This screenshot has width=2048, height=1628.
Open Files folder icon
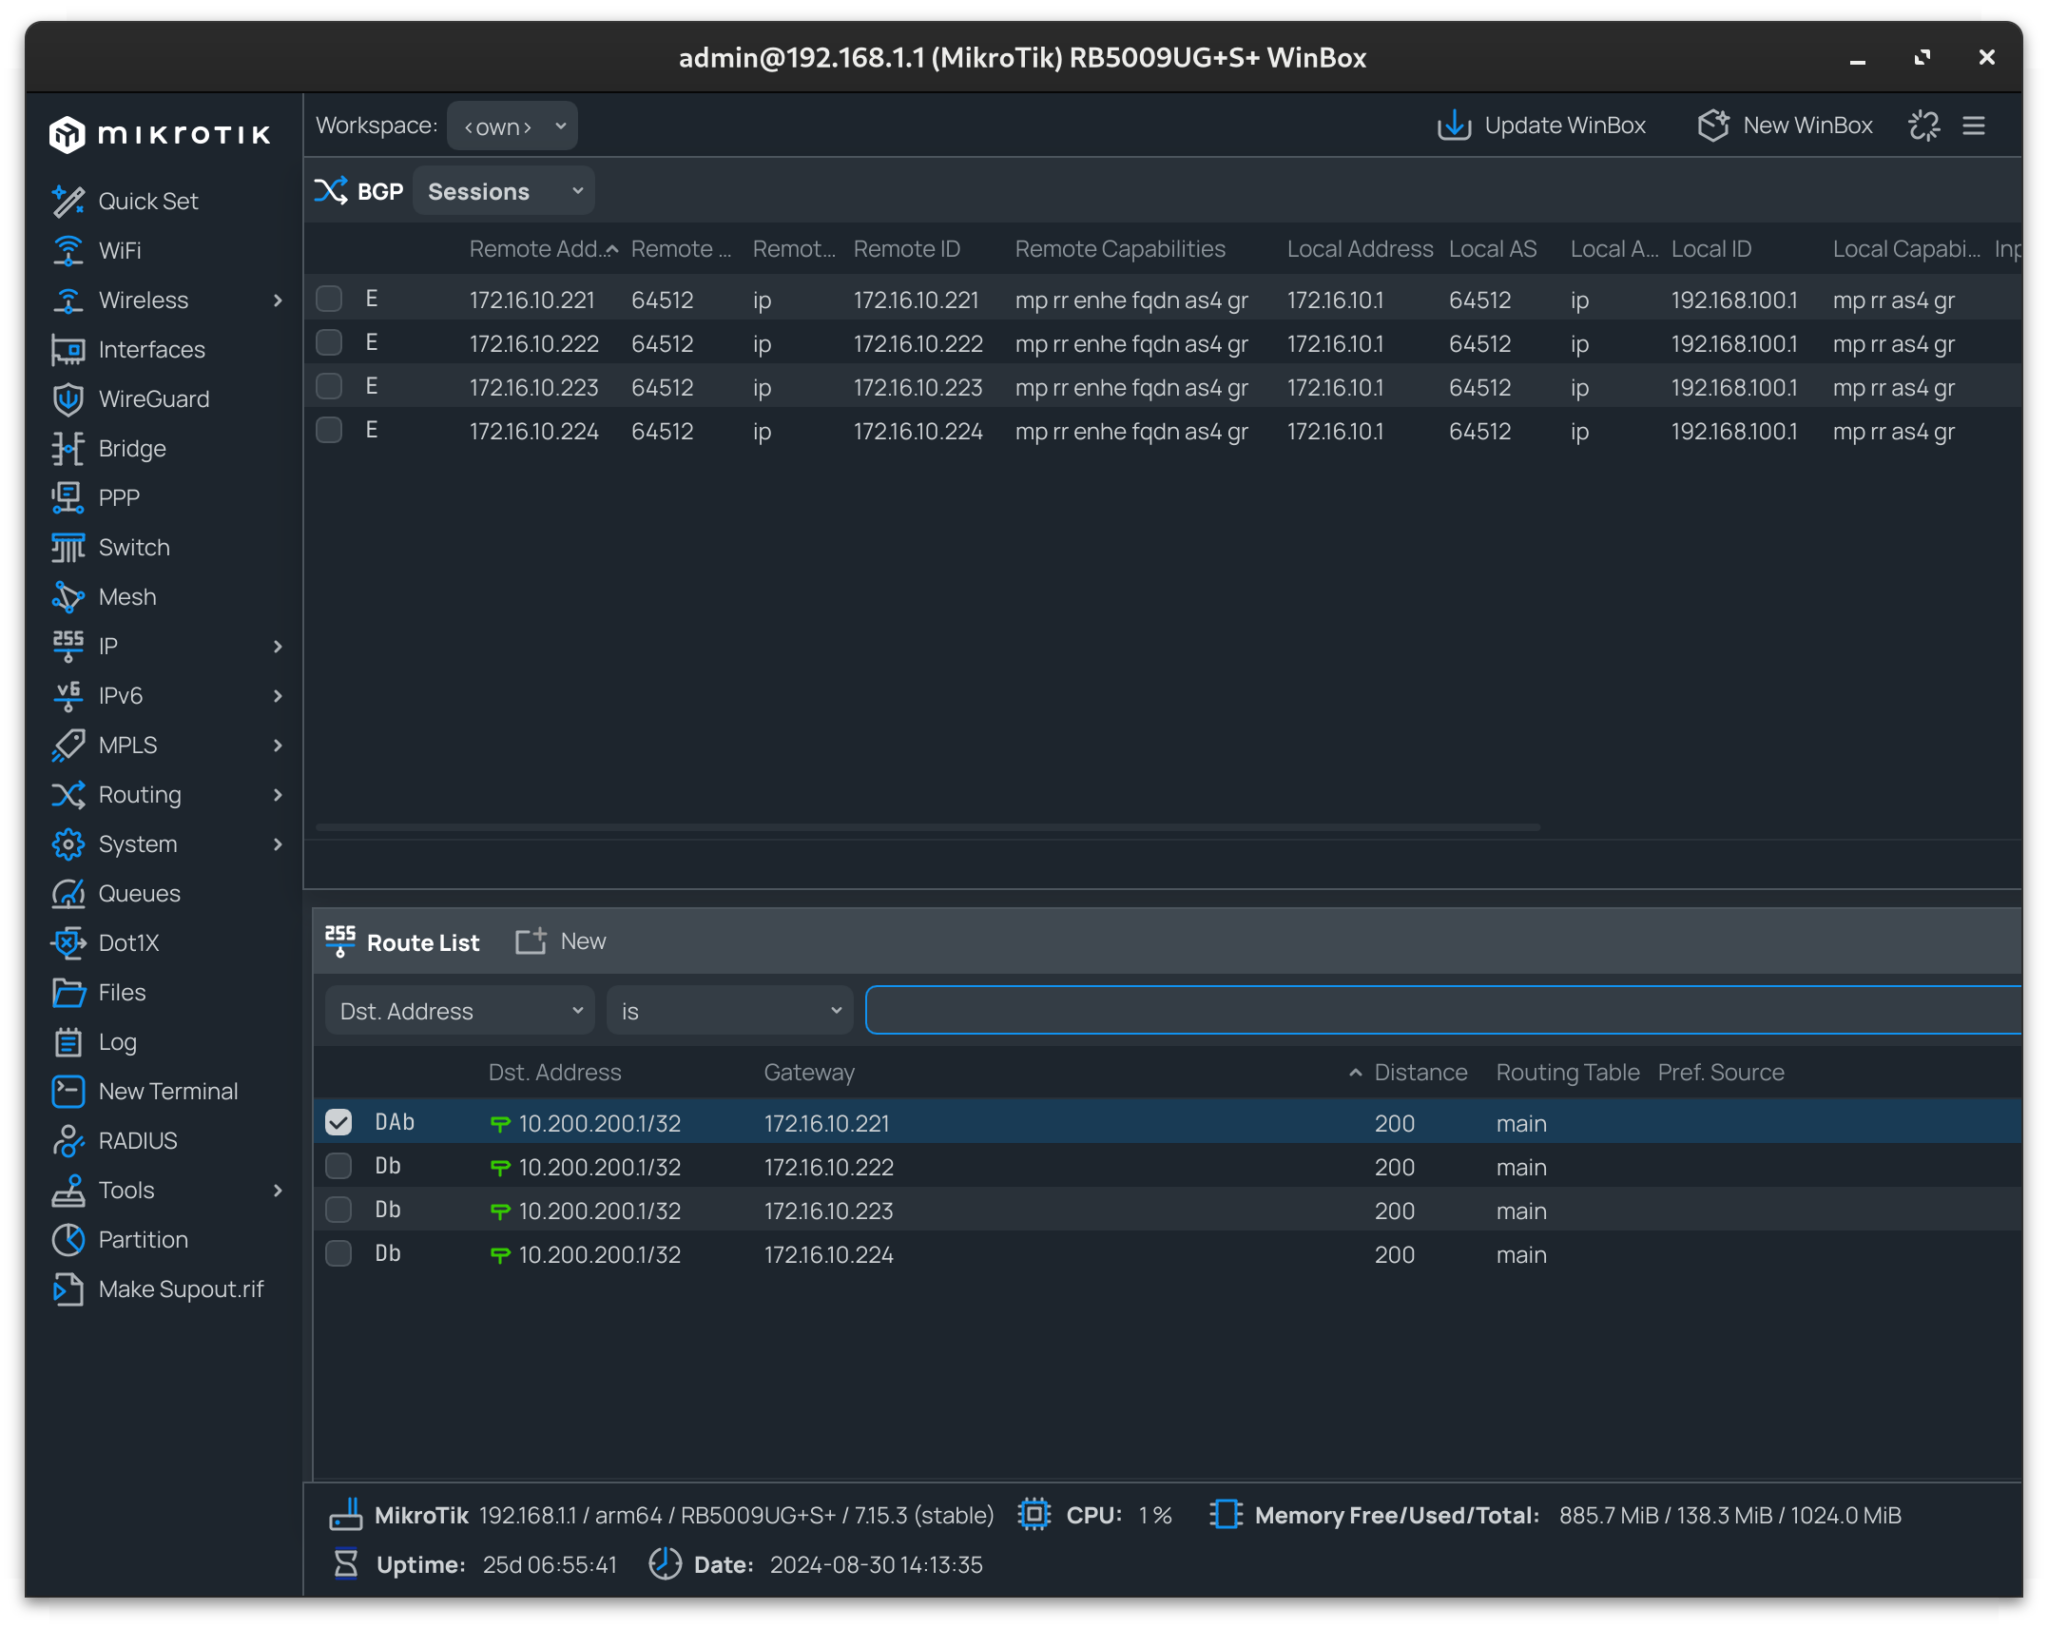coord(68,992)
